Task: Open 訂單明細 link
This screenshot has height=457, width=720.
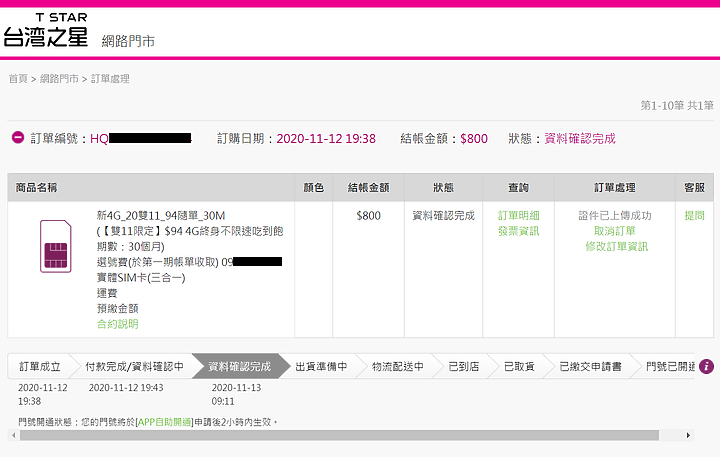Action: coord(518,215)
